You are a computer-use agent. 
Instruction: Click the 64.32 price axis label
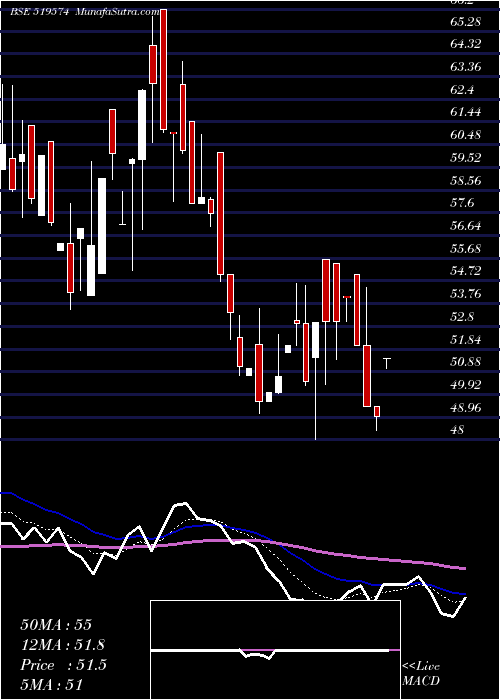pyautogui.click(x=466, y=44)
